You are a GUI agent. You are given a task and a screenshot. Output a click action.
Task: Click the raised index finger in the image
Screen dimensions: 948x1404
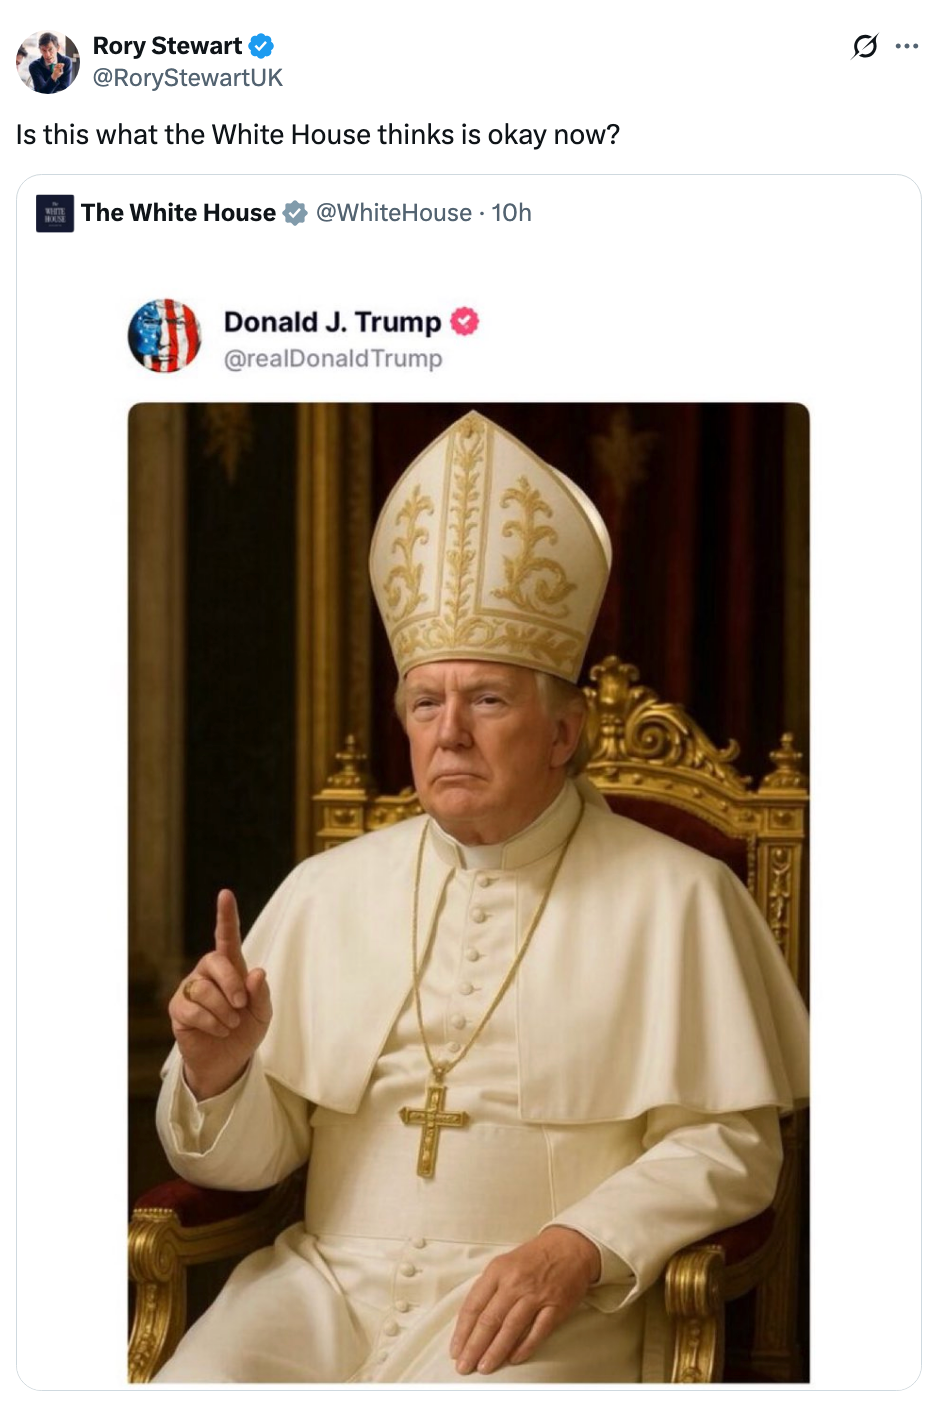pos(229,929)
